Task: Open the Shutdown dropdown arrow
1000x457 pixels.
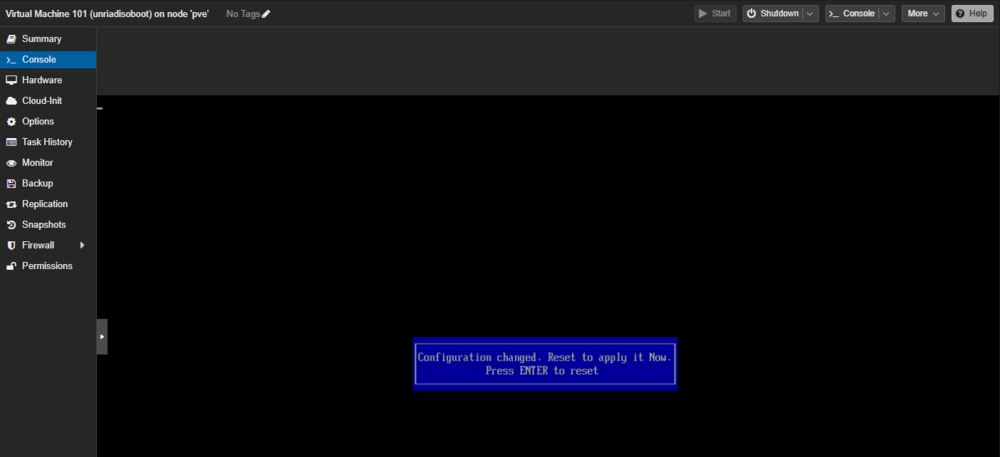Action: (811, 13)
